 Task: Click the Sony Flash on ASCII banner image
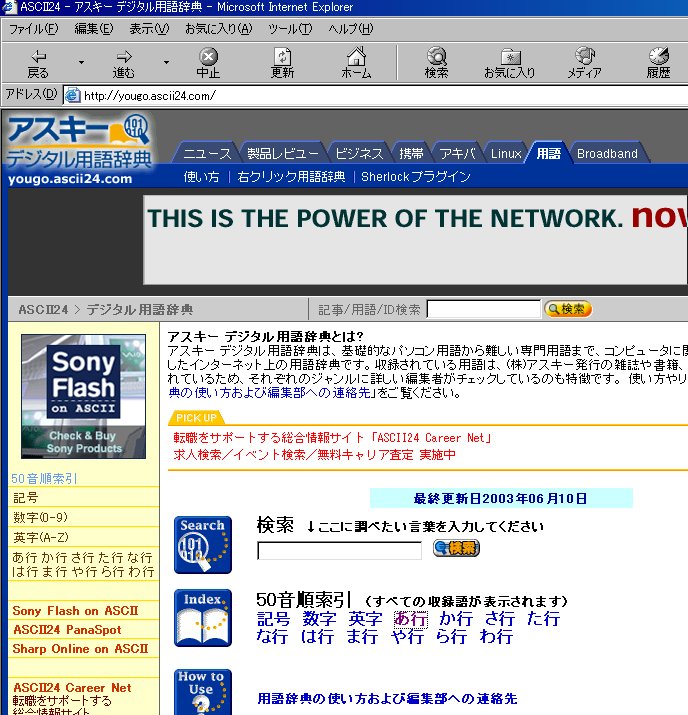(83, 396)
